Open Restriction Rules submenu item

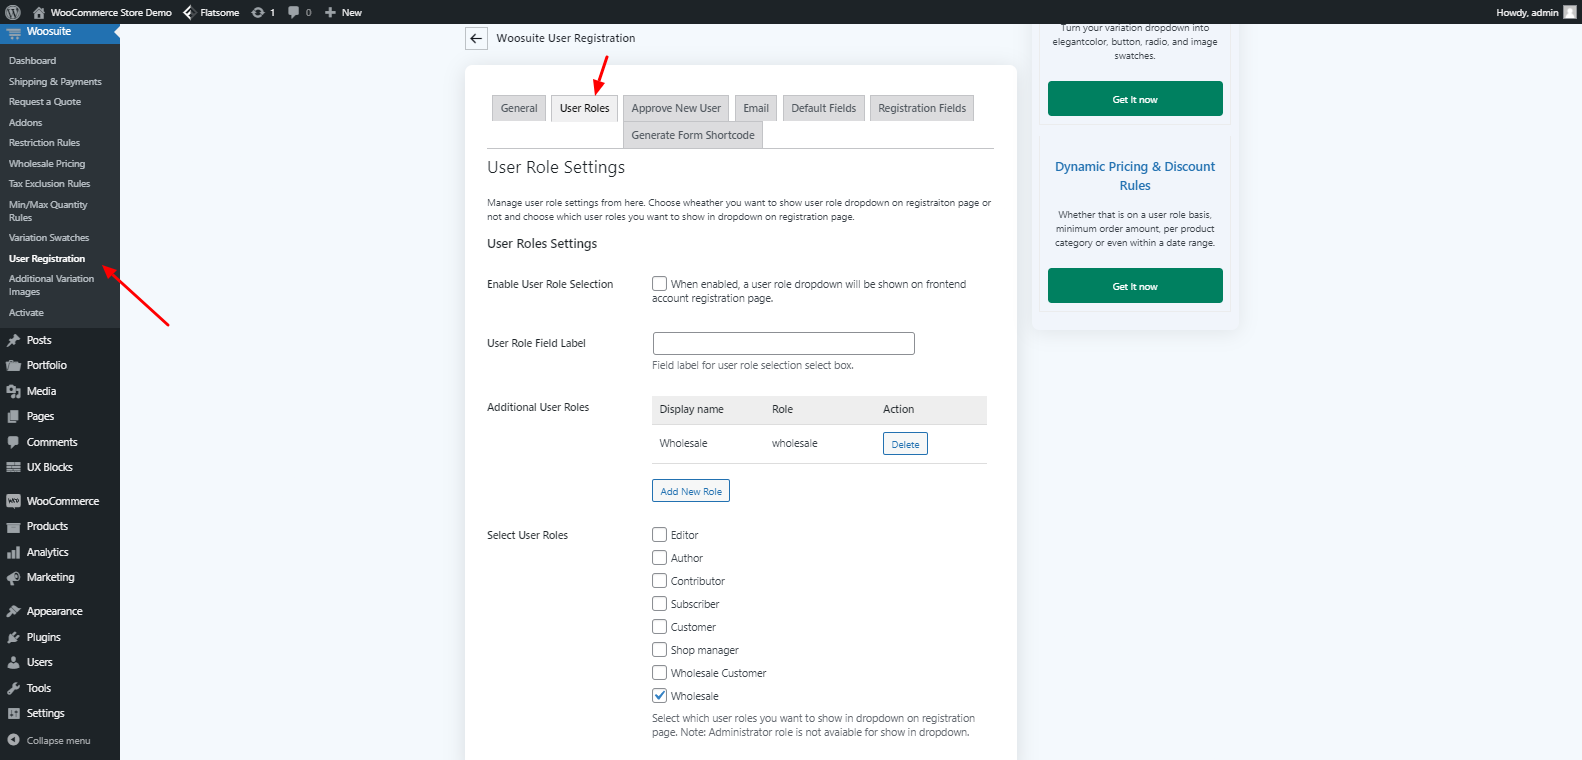(x=44, y=143)
